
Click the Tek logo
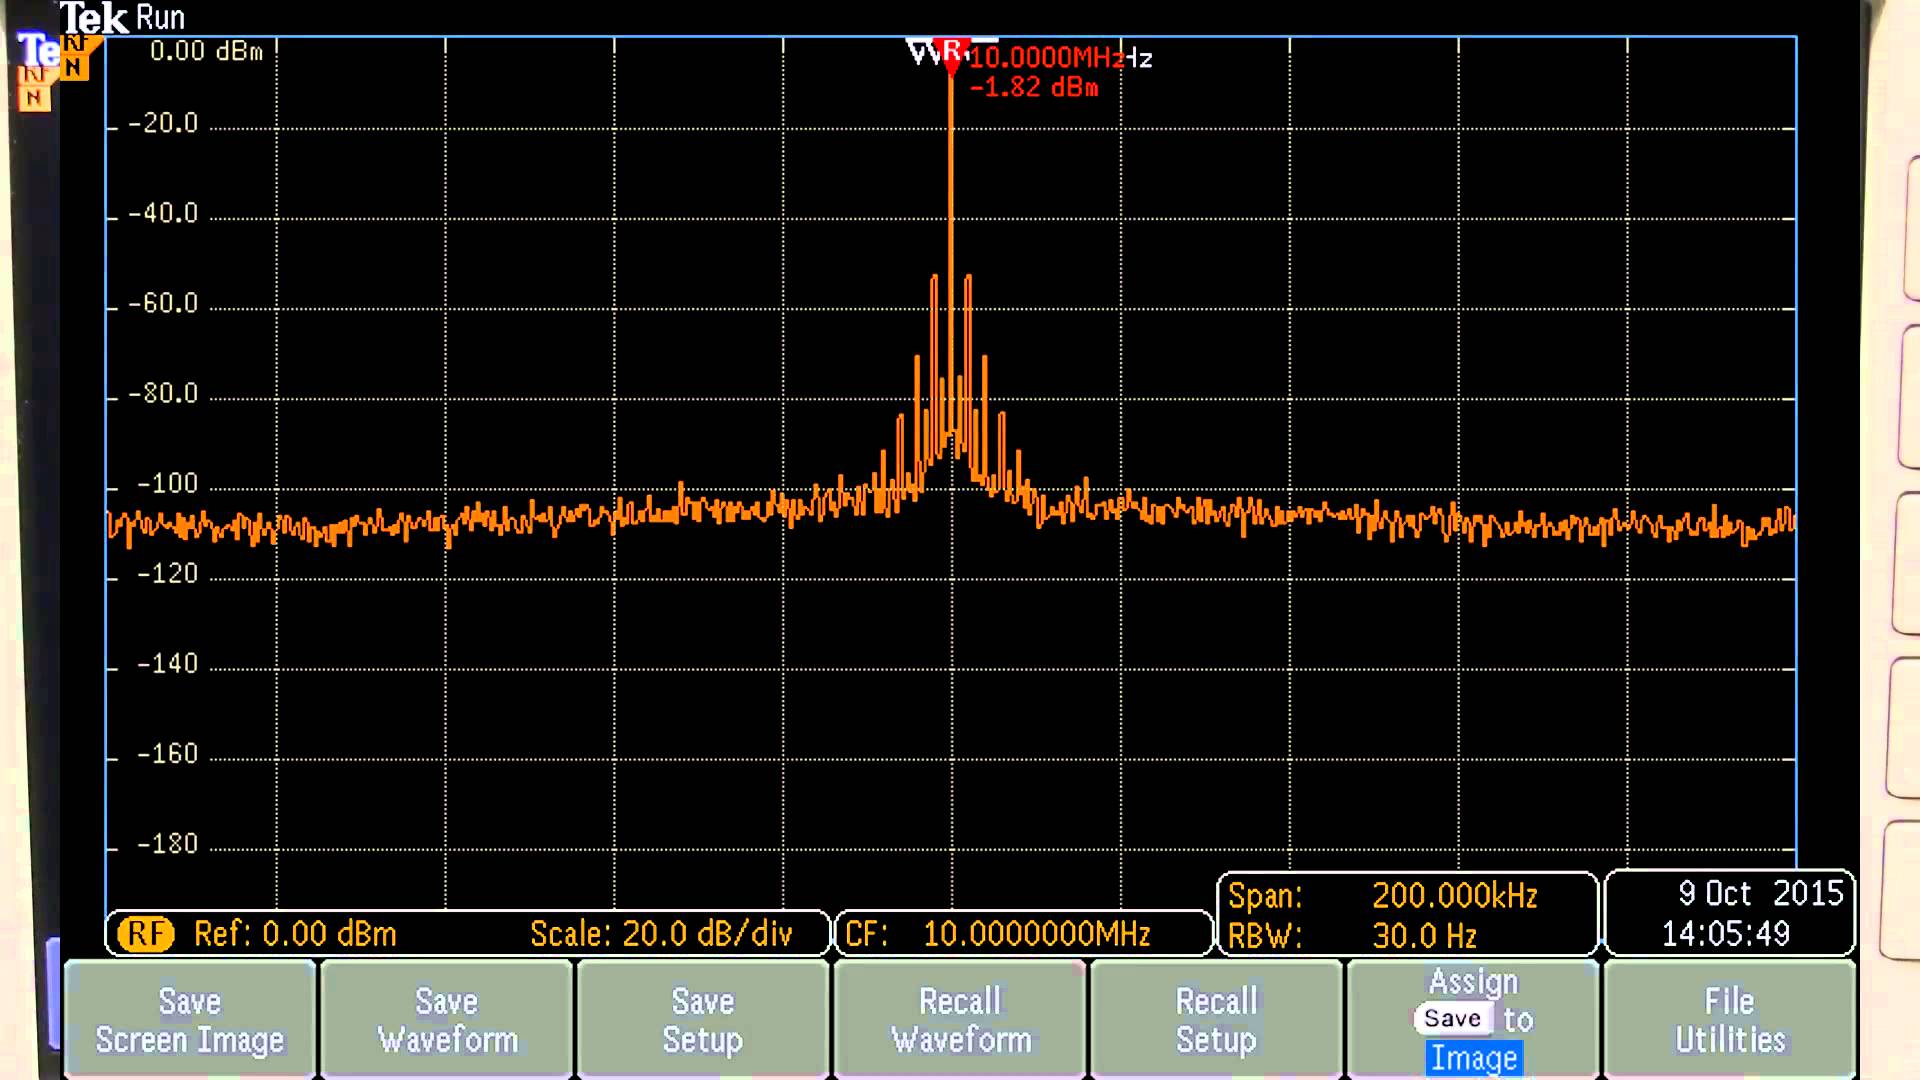click(x=95, y=18)
